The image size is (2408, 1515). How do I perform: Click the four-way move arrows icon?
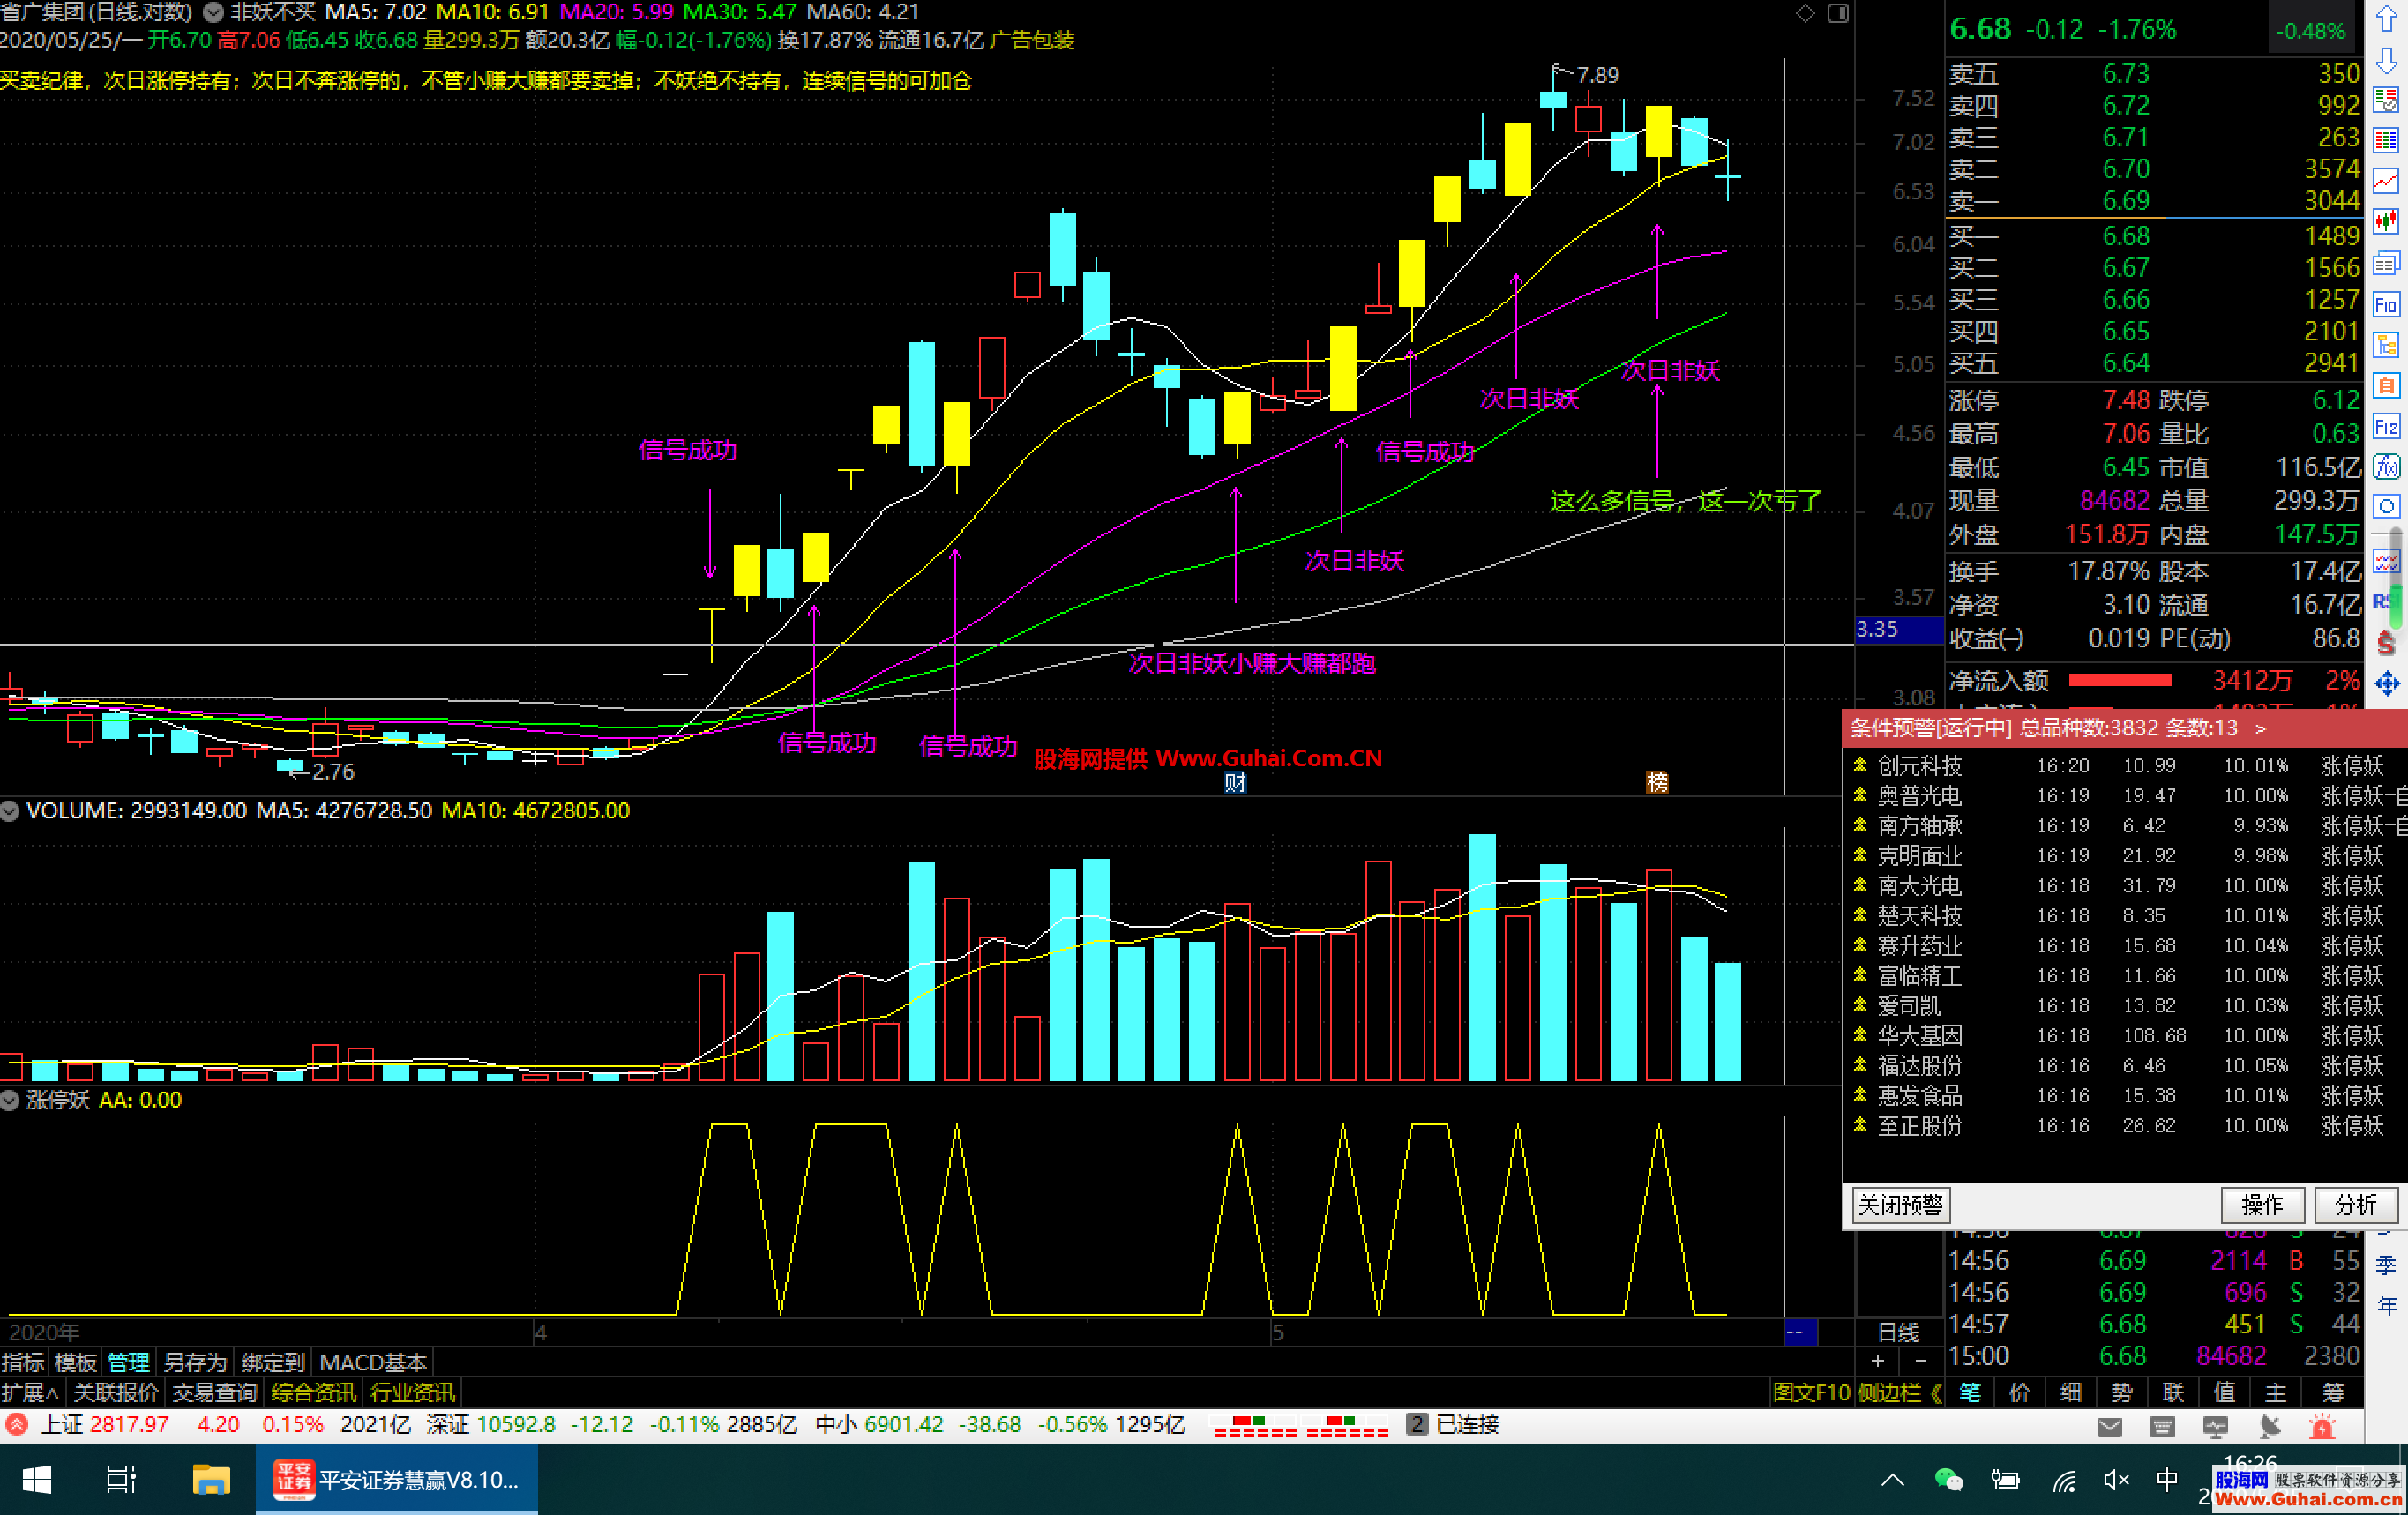click(2387, 684)
